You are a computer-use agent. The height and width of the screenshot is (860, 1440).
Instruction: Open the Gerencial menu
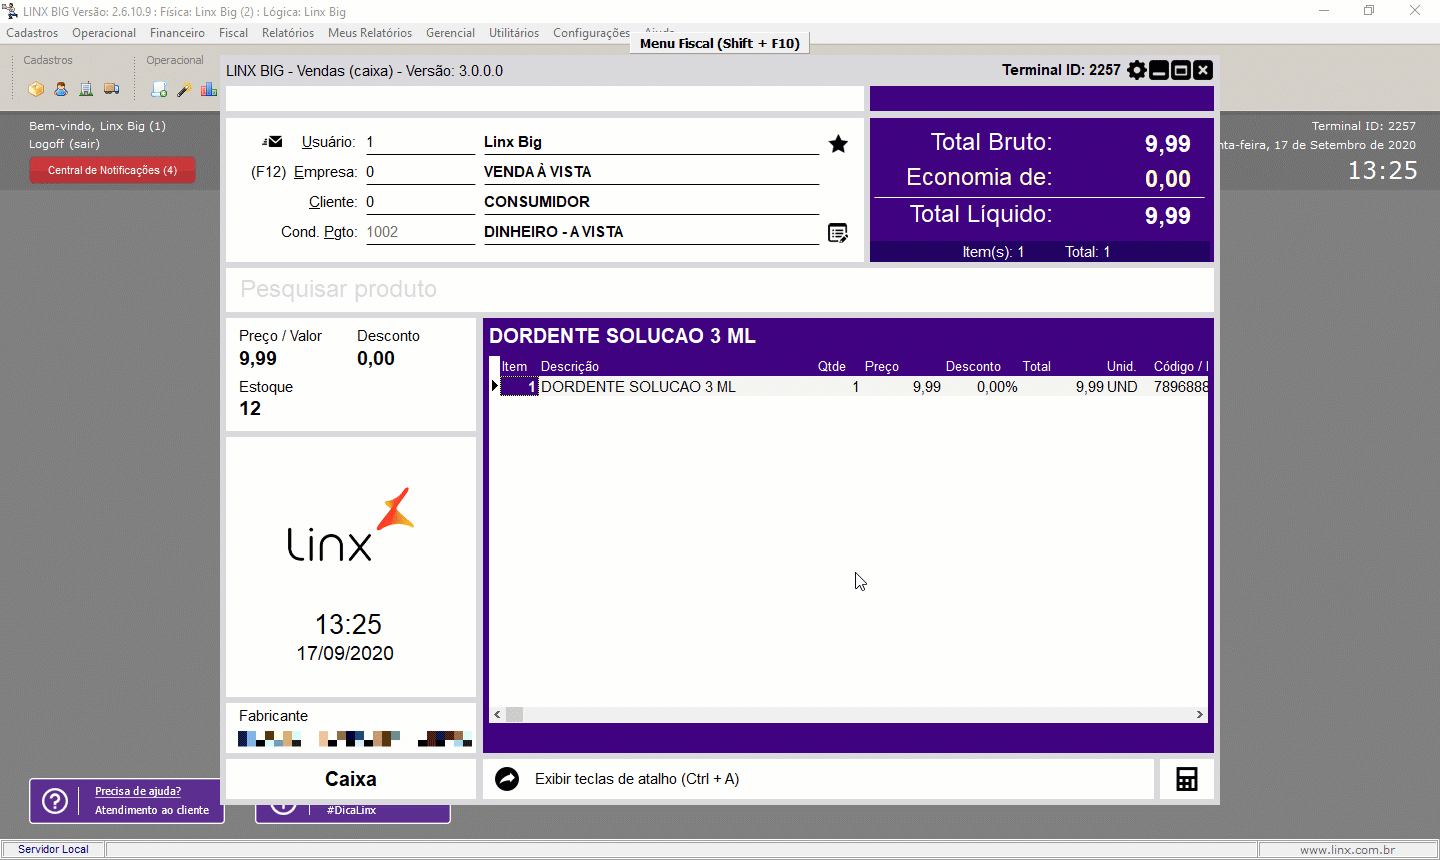coord(450,33)
